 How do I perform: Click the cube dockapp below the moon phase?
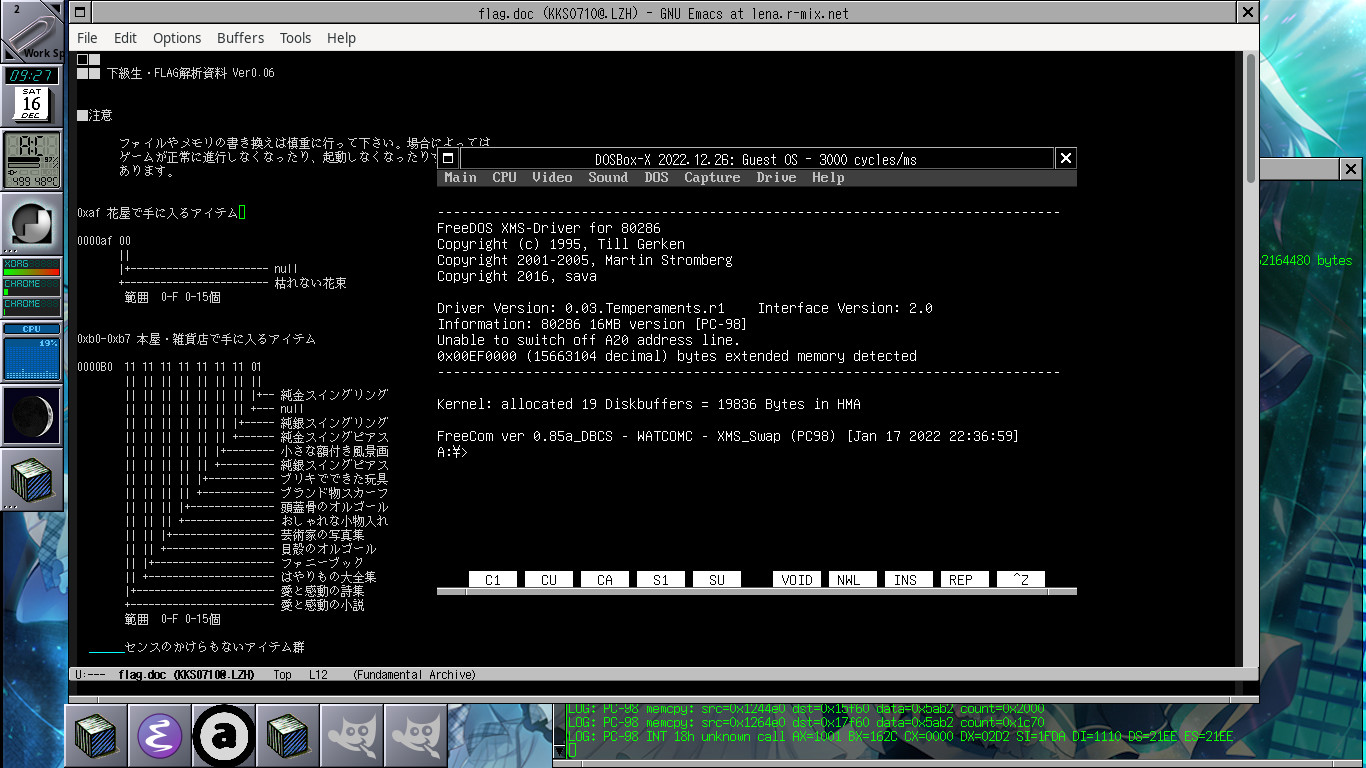coord(32,480)
